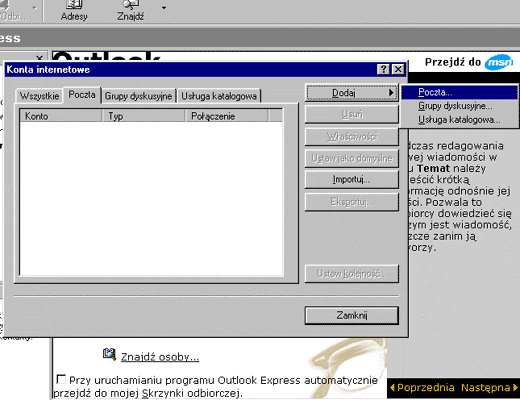Toggle the go-to-inbox-at-startup checkbox
520x400 pixels.
[61, 379]
